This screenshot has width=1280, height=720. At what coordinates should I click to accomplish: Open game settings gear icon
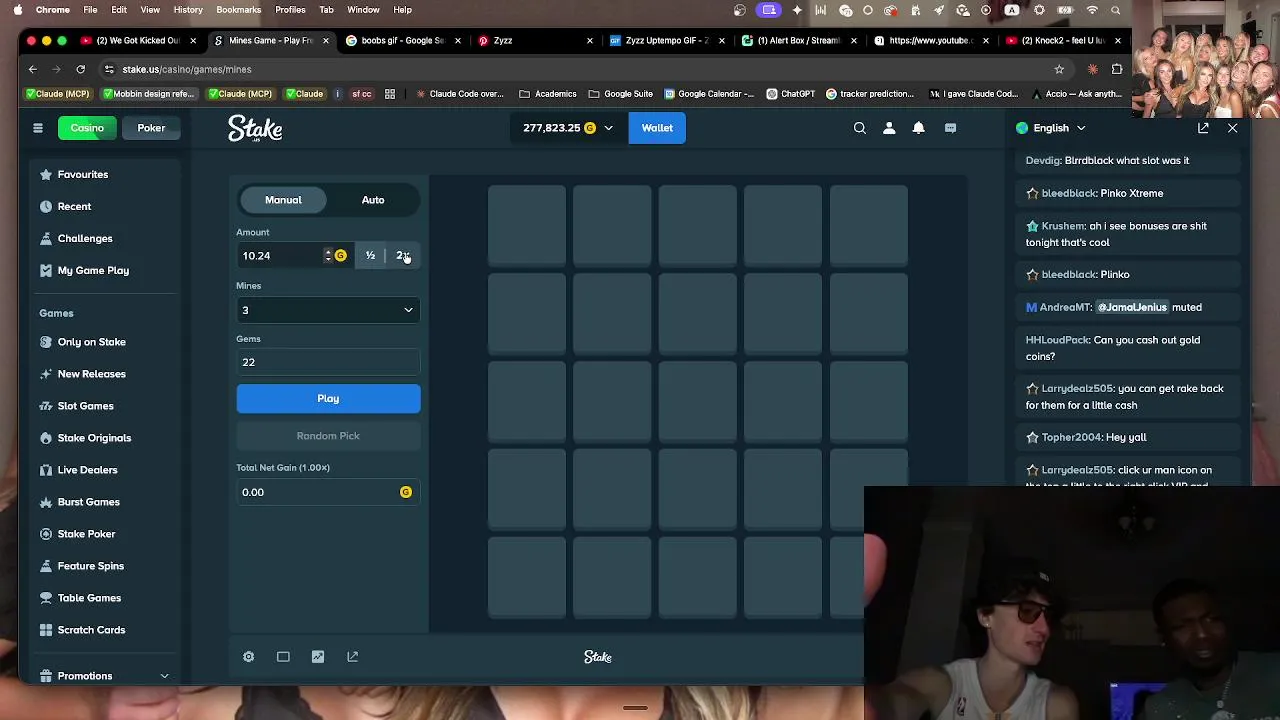(248, 657)
